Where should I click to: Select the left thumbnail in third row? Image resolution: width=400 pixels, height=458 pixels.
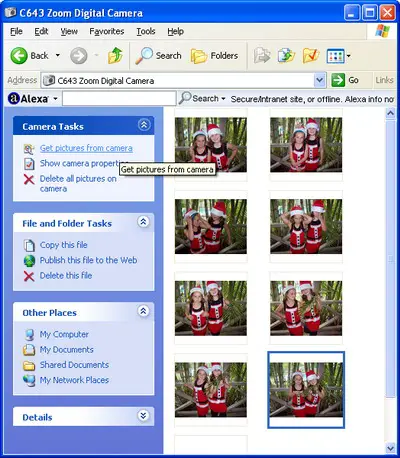tap(211, 308)
